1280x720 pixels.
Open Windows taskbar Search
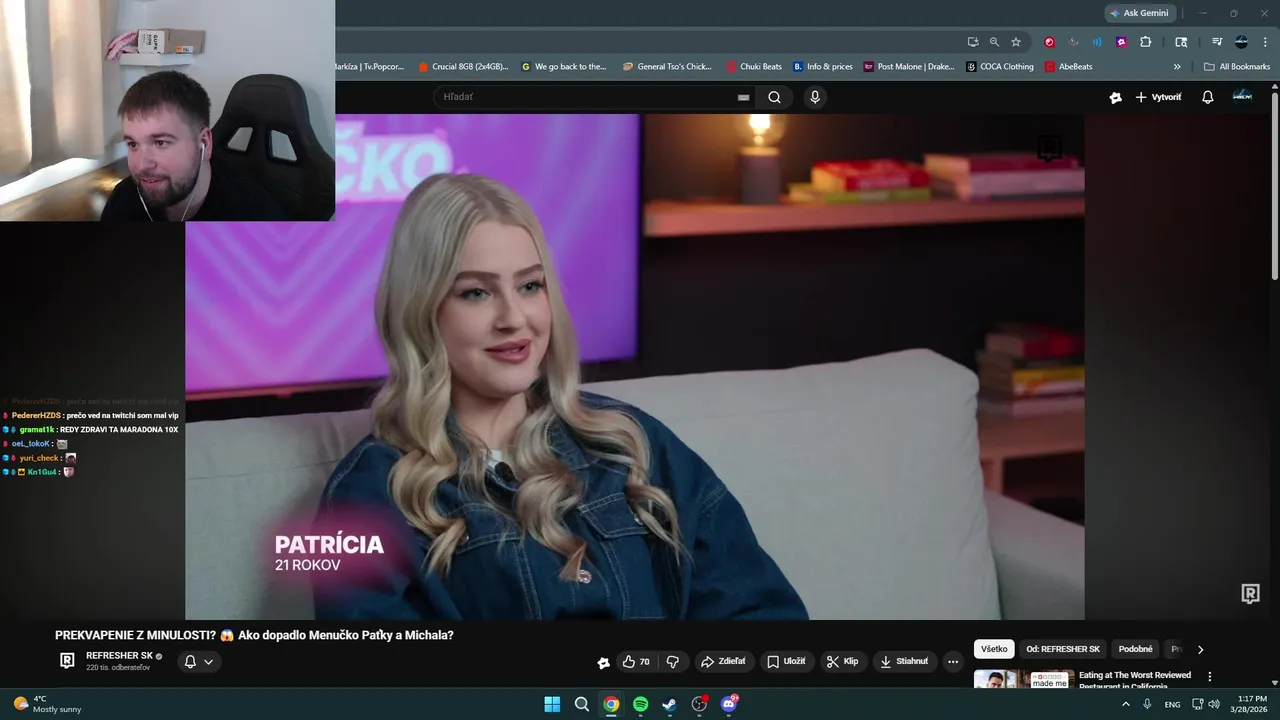[581, 704]
